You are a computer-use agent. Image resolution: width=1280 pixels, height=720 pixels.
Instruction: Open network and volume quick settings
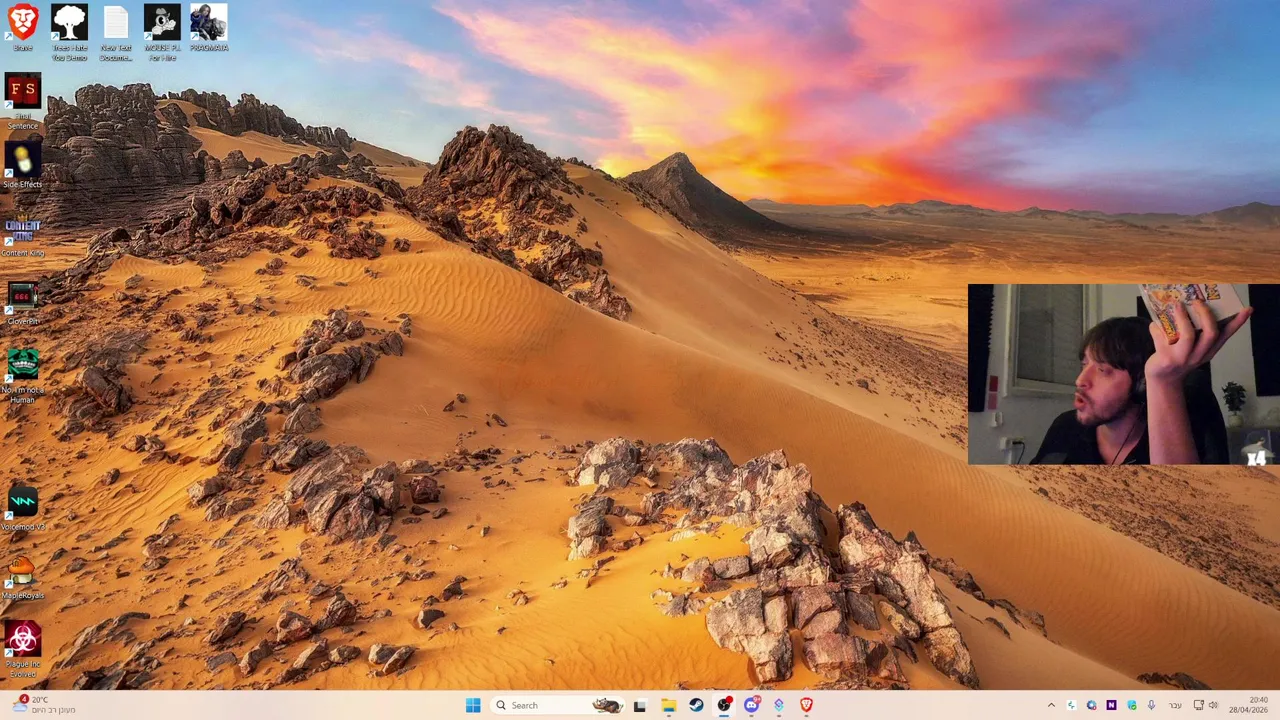point(1206,705)
